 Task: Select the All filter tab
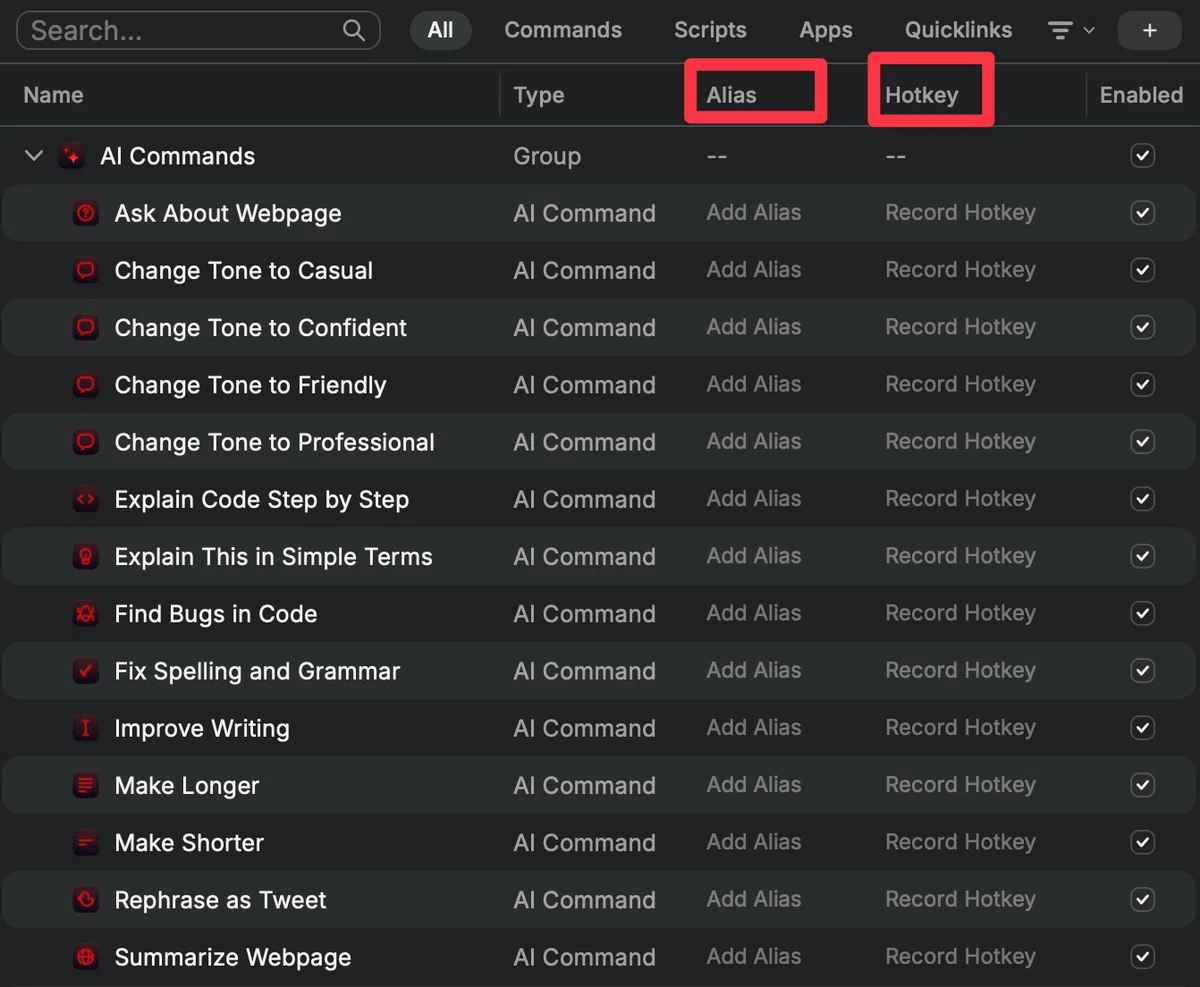440,30
